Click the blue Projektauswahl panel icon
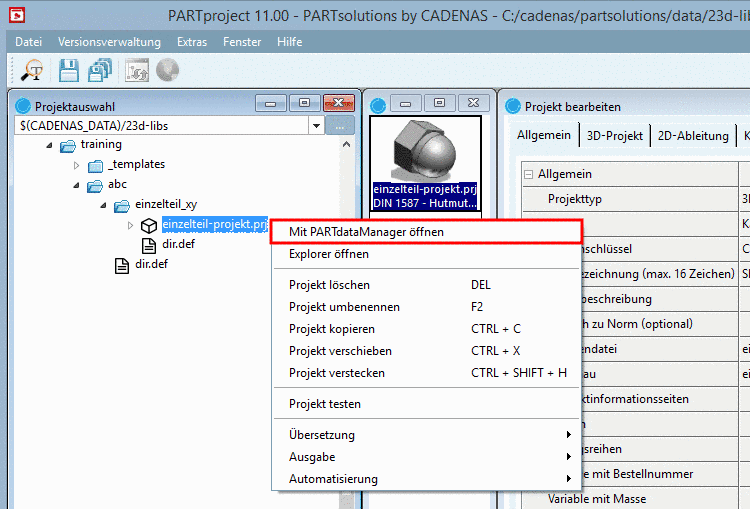Screen dimensions: 750x509 pos(23,106)
